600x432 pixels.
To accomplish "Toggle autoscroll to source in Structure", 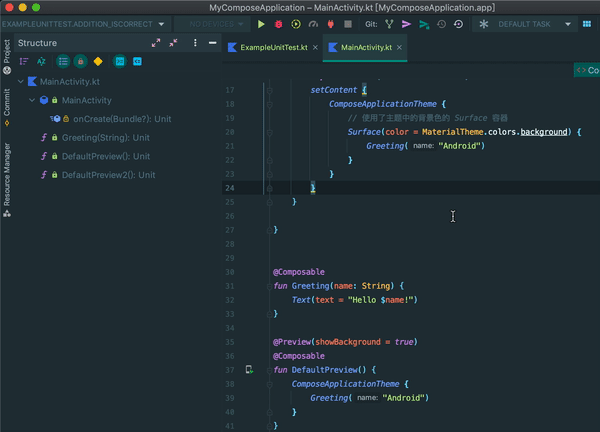I will tap(120, 61).
